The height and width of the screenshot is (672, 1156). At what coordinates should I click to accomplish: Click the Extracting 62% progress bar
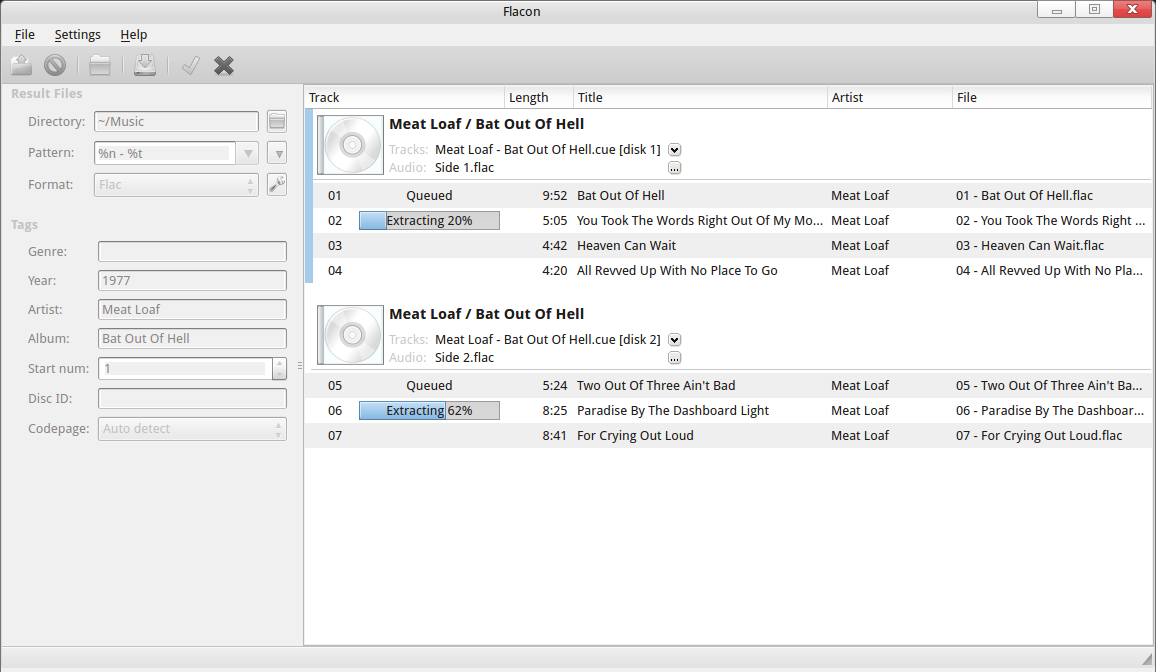pos(429,410)
